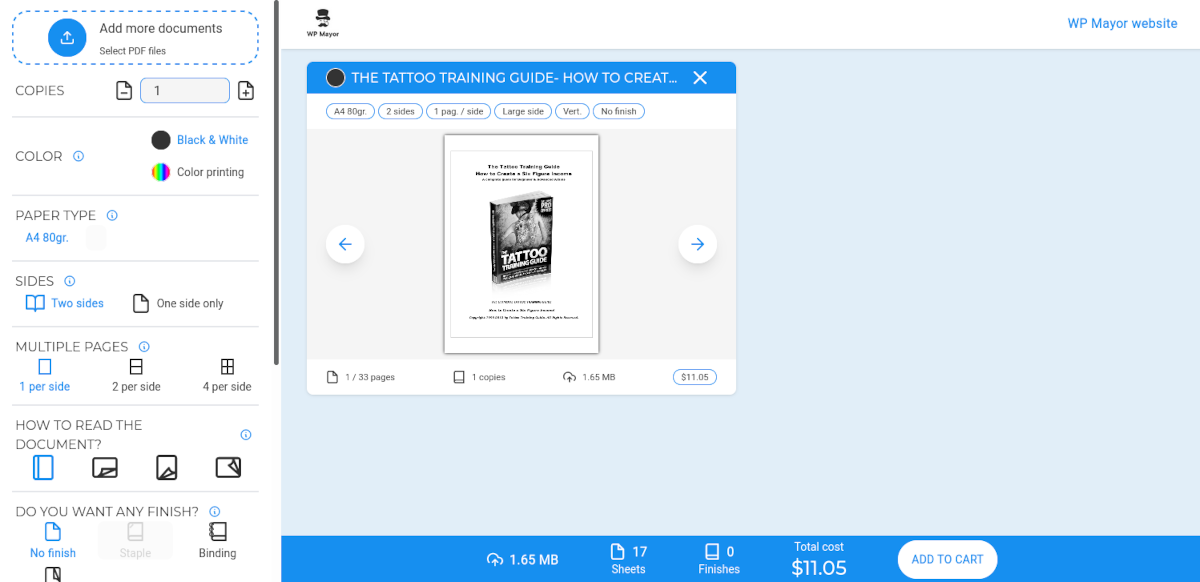Open the PAPER TYPE info icon
Screen dimensions: 1200x582
[x=112, y=215]
